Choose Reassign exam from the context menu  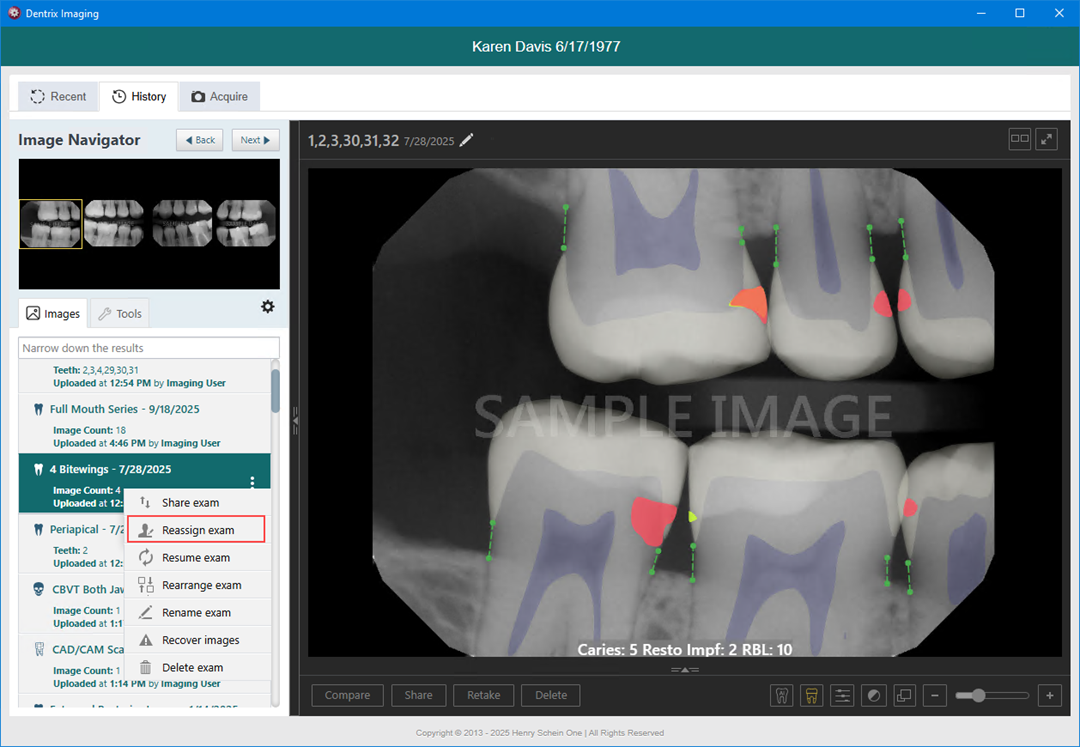(x=195, y=529)
